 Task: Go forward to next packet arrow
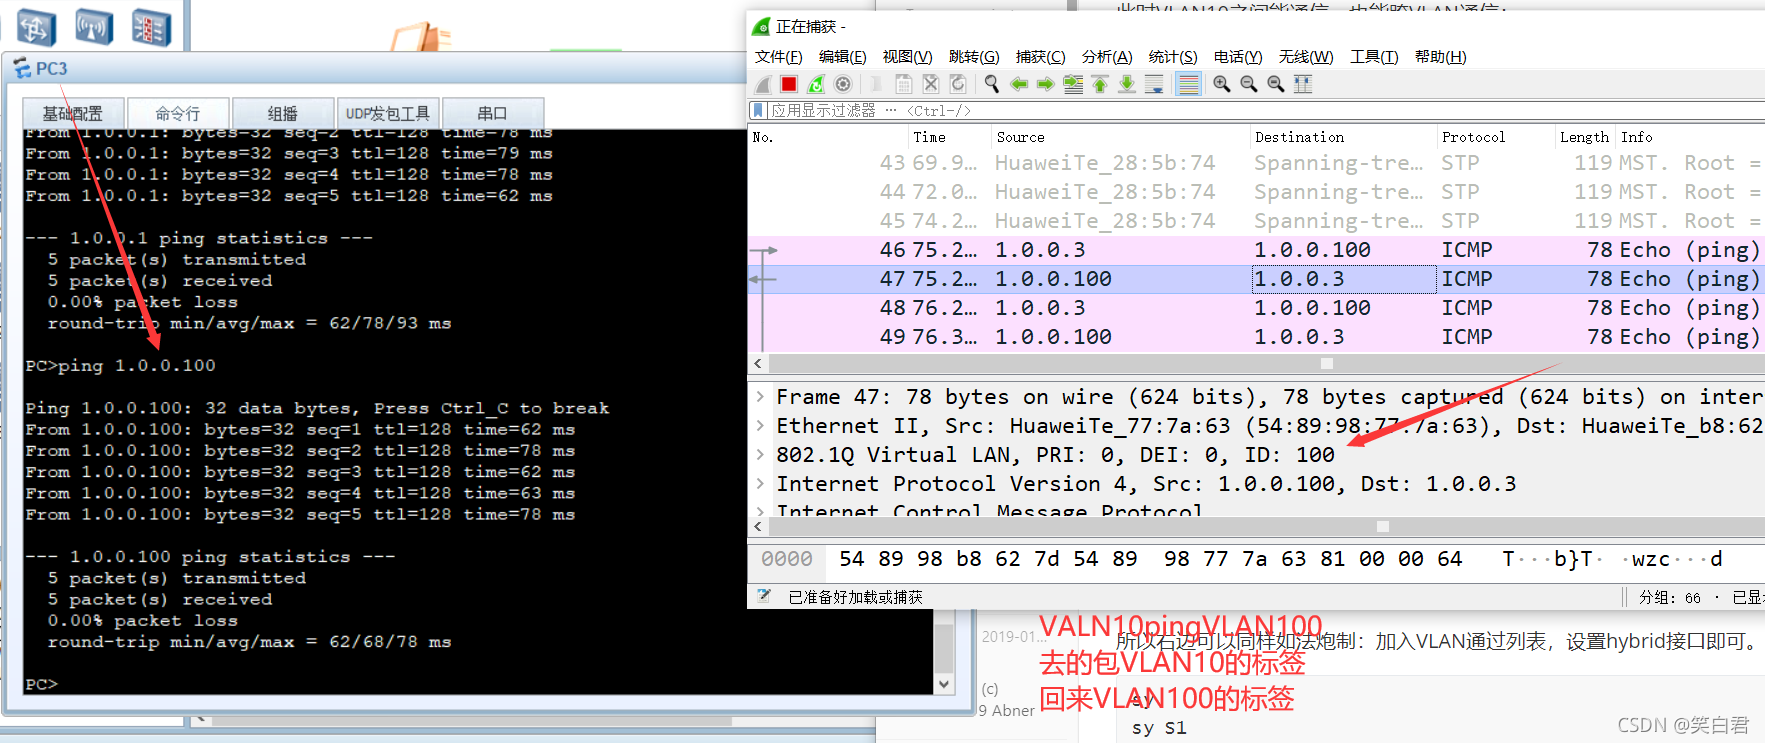tap(1046, 84)
